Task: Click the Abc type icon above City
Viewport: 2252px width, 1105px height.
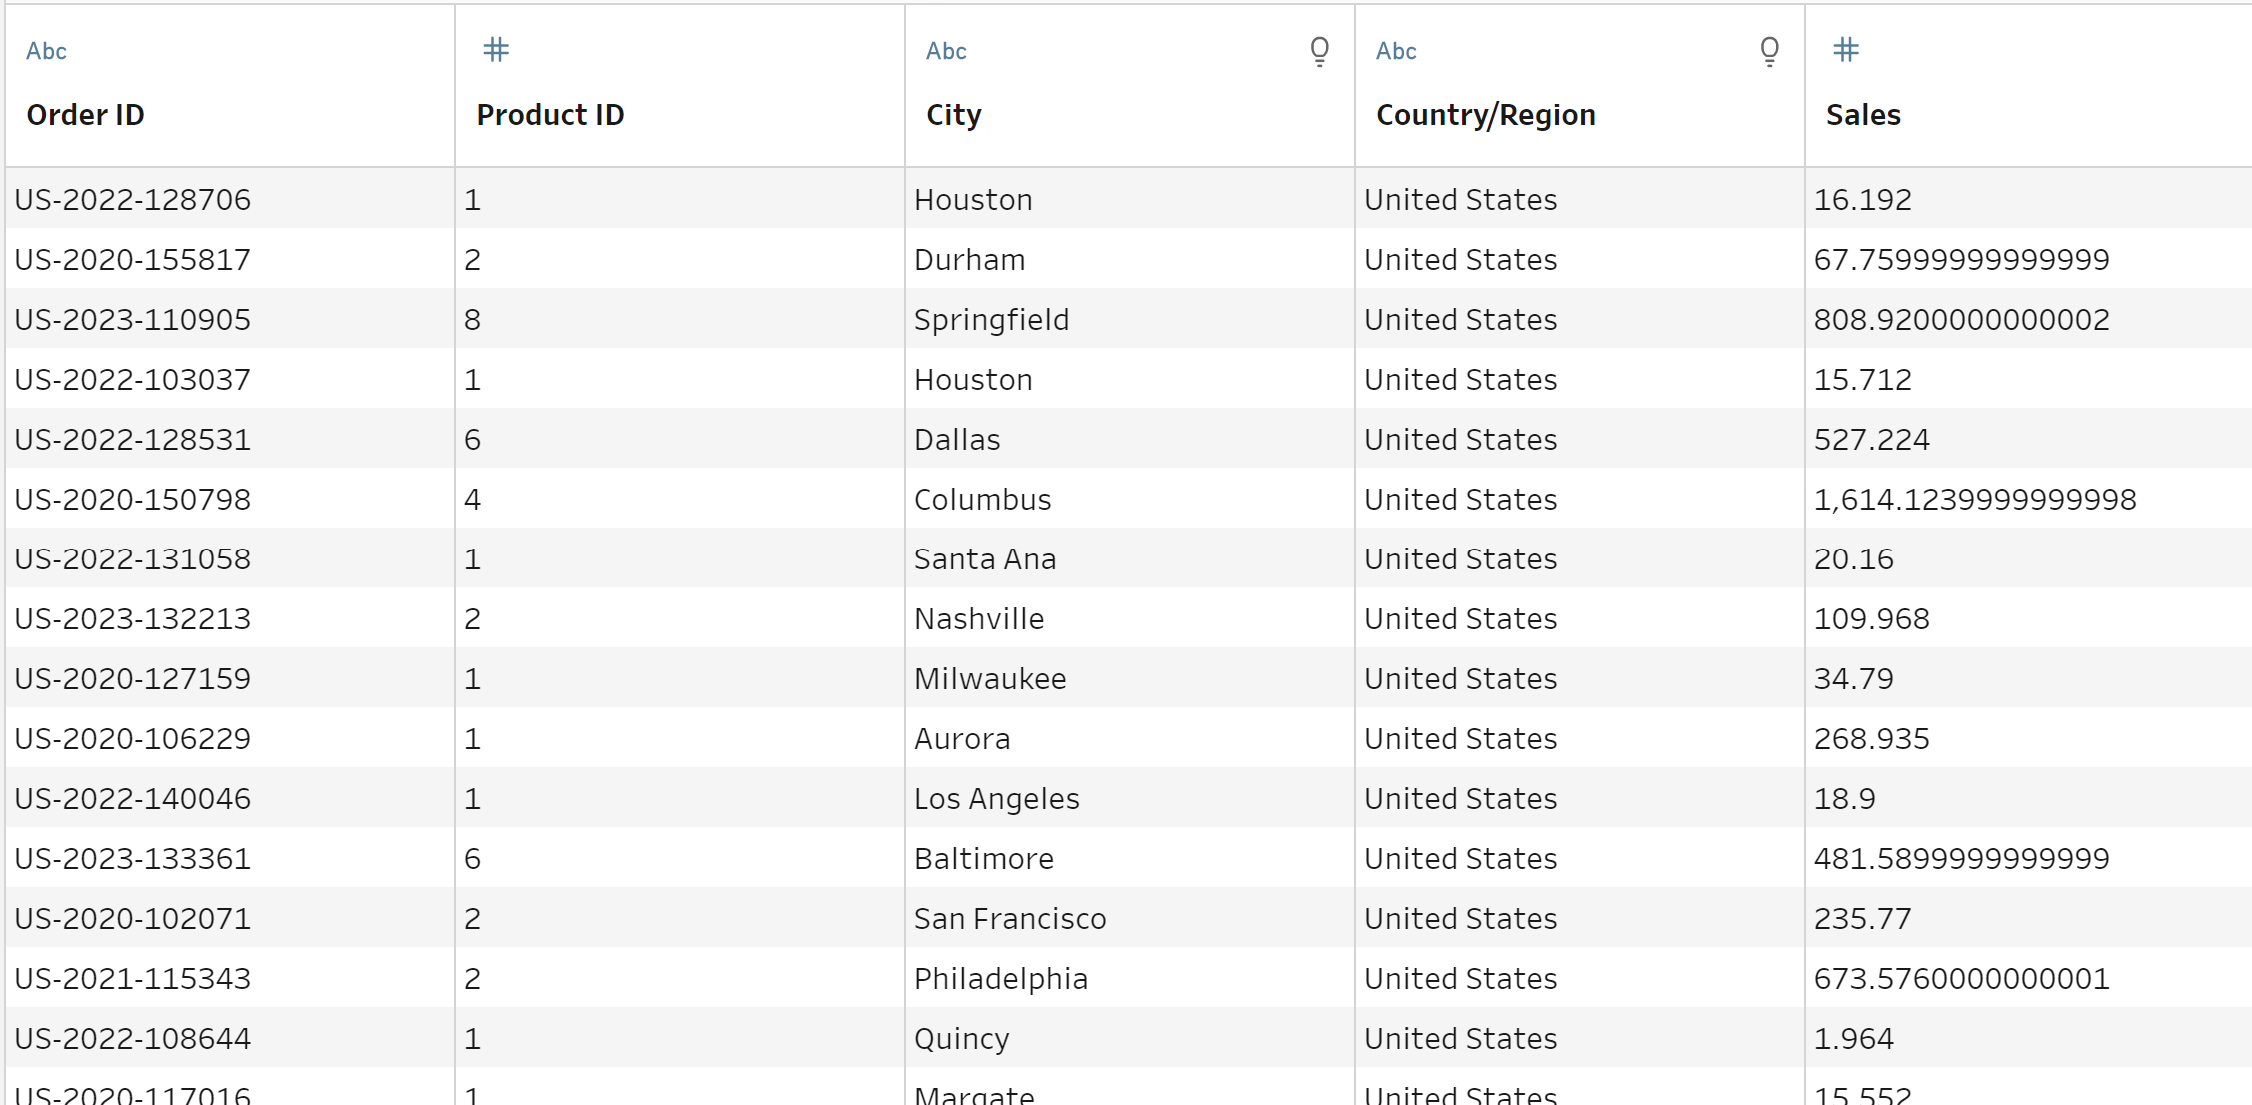Action: pos(946,51)
